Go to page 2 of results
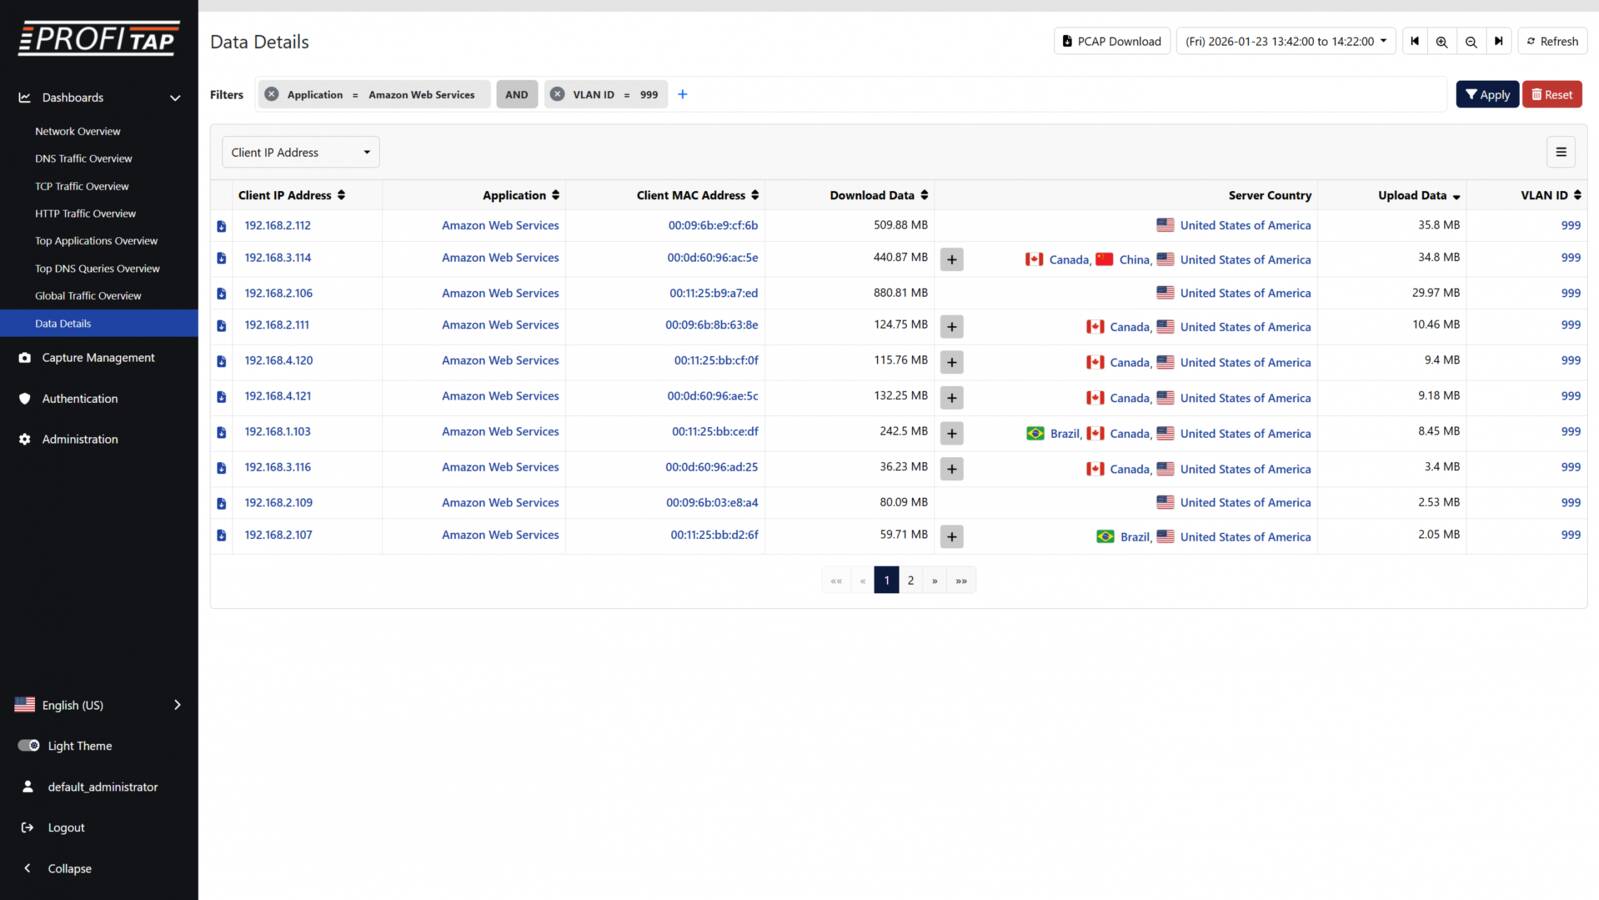Screen dimensions: 1599x900 click(910, 581)
